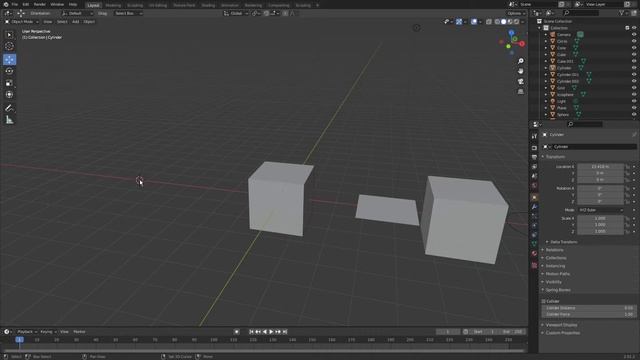Open the Orientation Default dropdown
This screenshot has width=640, height=360.
(78, 13)
